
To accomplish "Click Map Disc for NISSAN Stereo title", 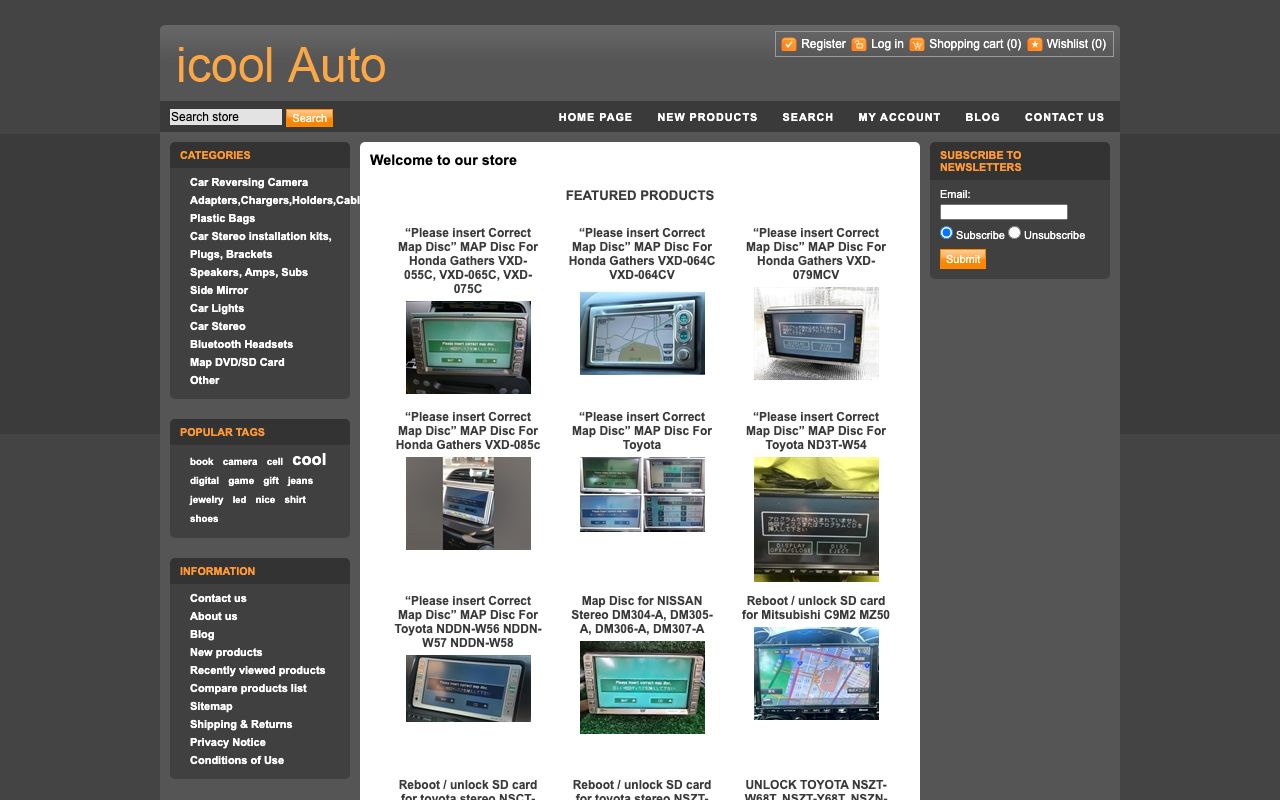I will point(642,615).
